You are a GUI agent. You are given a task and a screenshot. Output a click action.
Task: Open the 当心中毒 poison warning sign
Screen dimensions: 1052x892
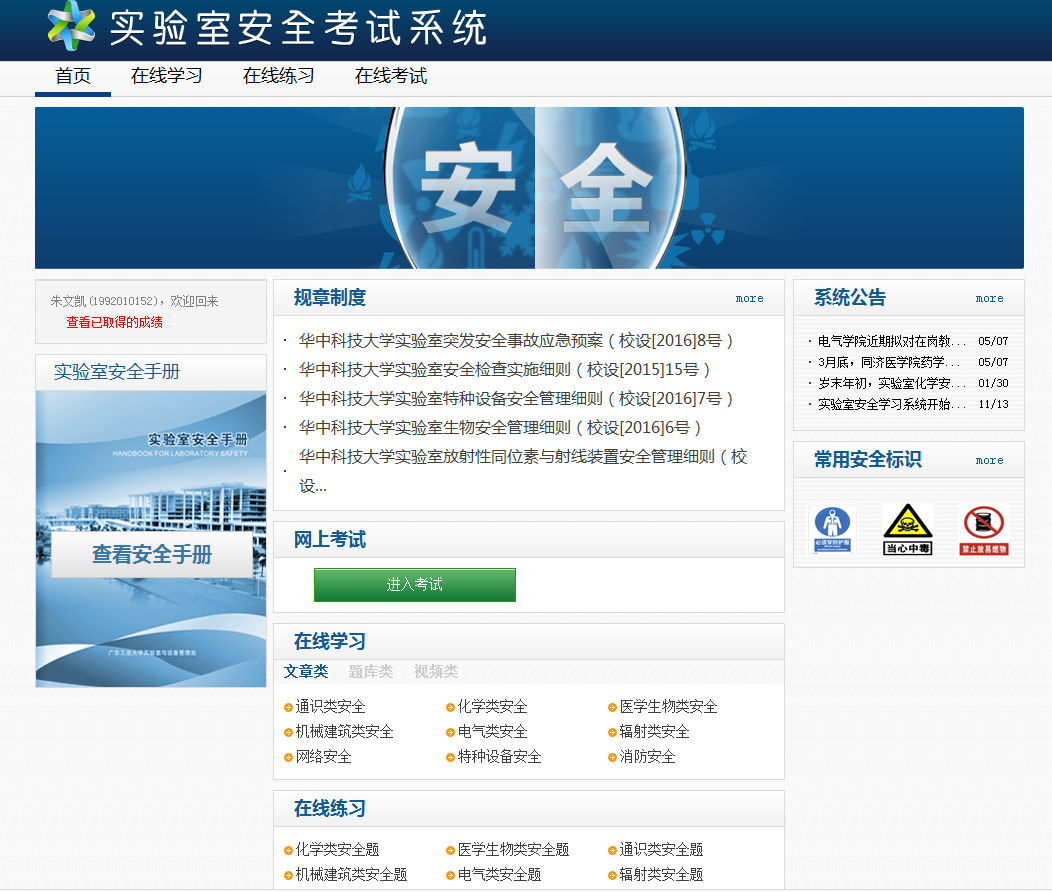pyautogui.click(x=907, y=529)
